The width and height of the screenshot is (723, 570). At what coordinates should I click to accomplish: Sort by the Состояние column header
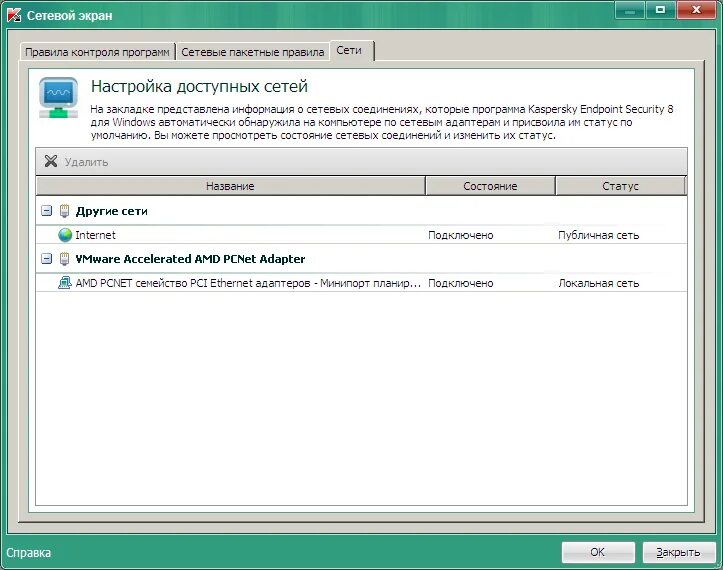click(x=490, y=186)
